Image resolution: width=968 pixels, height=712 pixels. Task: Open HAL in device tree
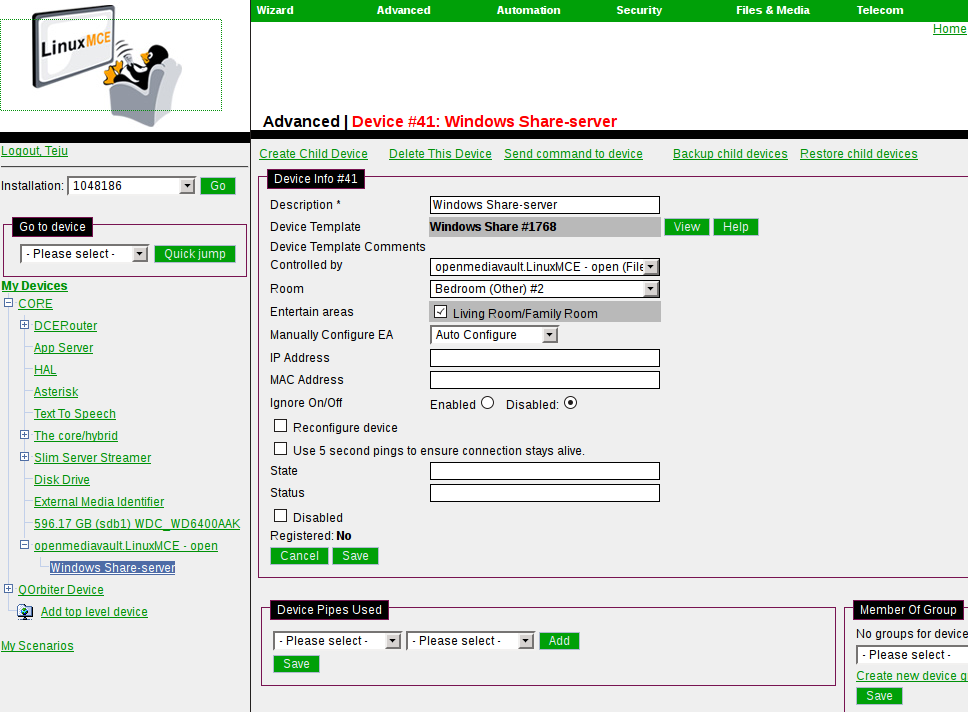45,370
